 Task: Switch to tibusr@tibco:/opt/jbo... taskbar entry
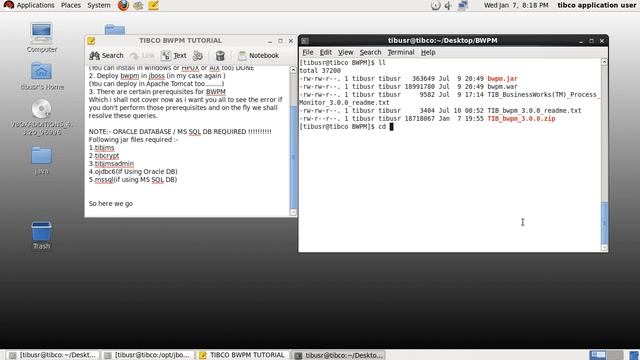click(x=148, y=355)
